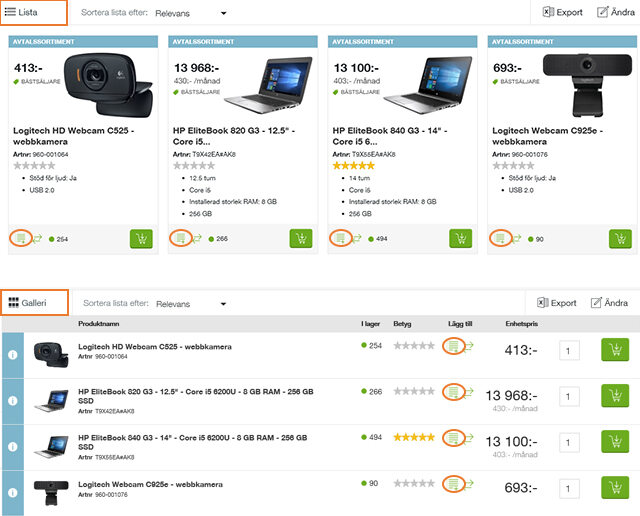Screen dimensions: 640x516
Task: Click info icon for HP EliteBook 820 row
Action: click(12, 400)
